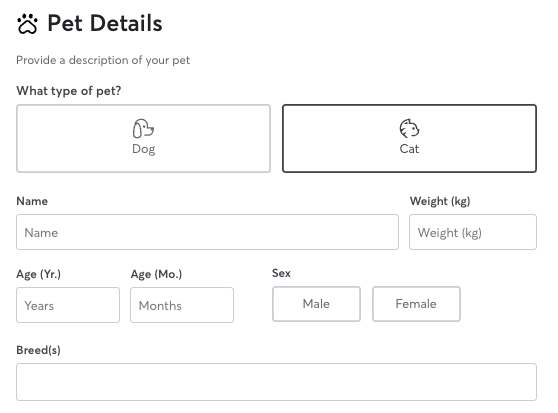Focus the pet Name input field

click(207, 232)
